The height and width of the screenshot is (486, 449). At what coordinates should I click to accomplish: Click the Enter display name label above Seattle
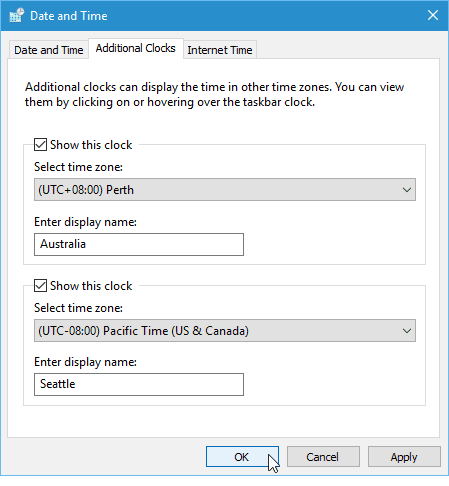[85, 362]
